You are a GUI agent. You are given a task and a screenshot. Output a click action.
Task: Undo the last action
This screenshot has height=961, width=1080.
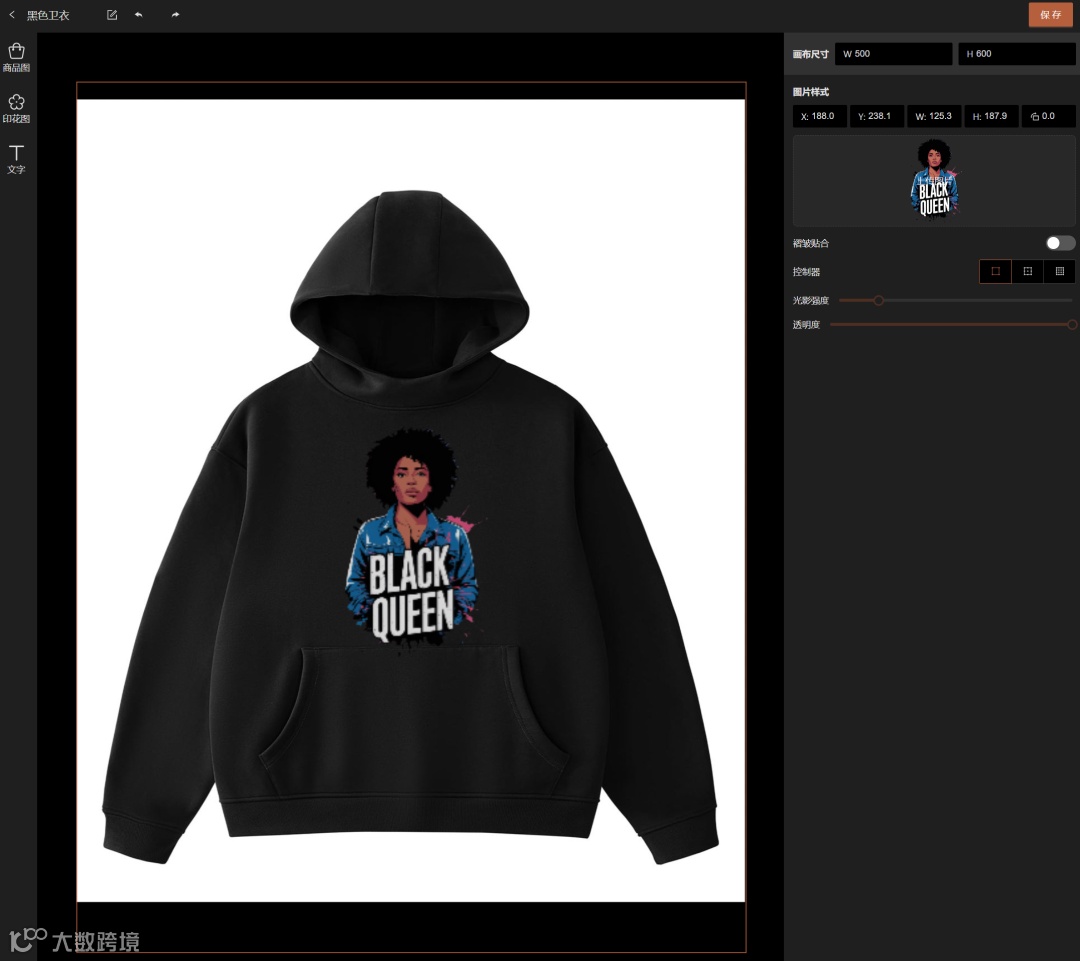(138, 14)
